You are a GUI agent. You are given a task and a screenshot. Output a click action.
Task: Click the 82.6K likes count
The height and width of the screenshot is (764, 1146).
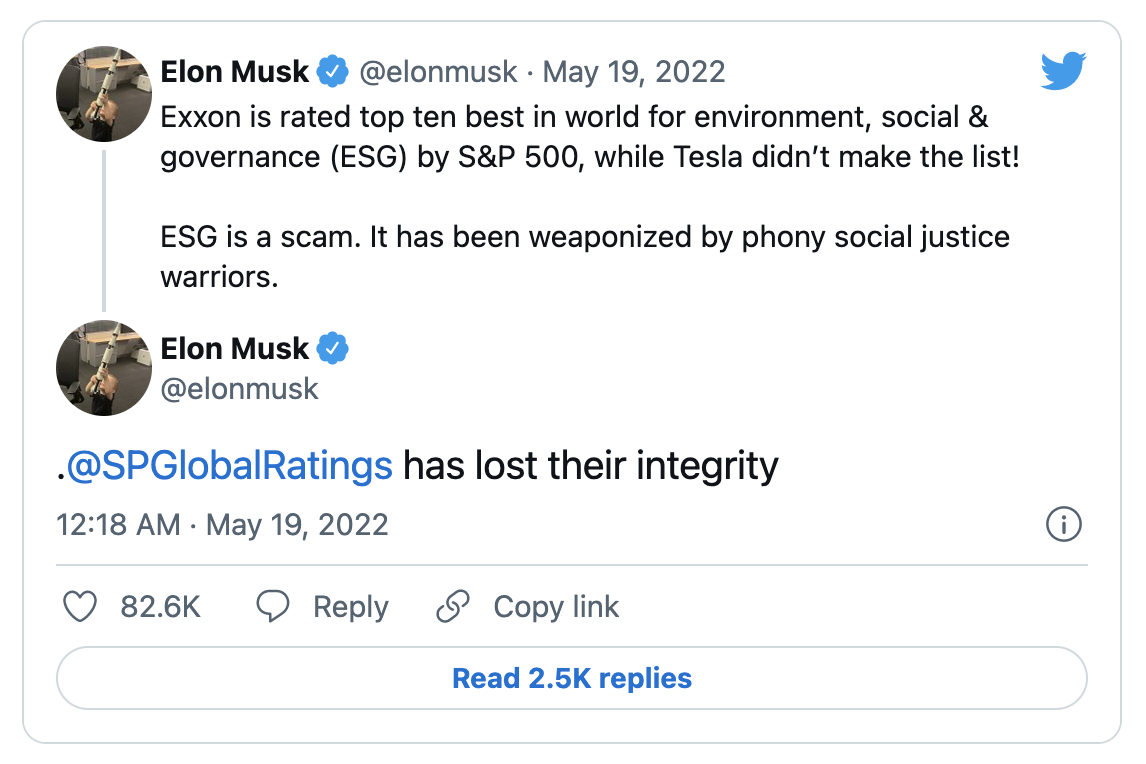(x=160, y=607)
